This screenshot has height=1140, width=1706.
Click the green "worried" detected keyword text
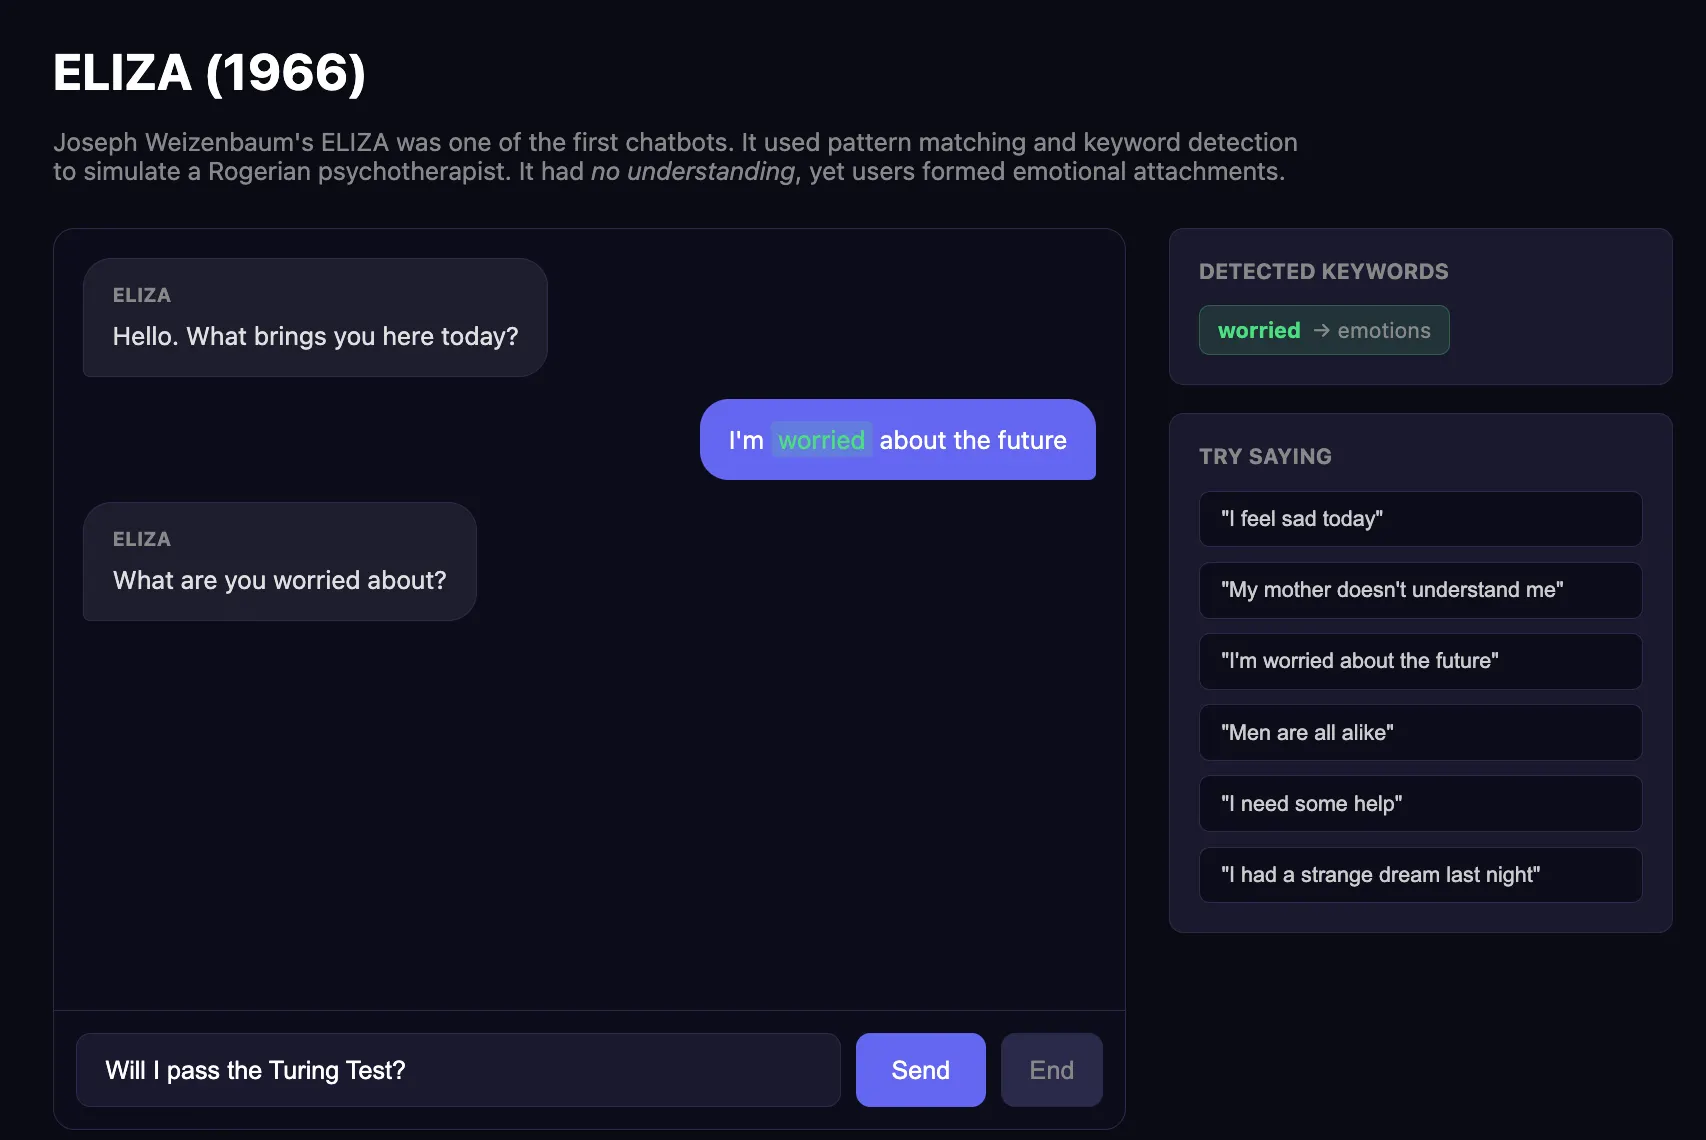(1259, 331)
